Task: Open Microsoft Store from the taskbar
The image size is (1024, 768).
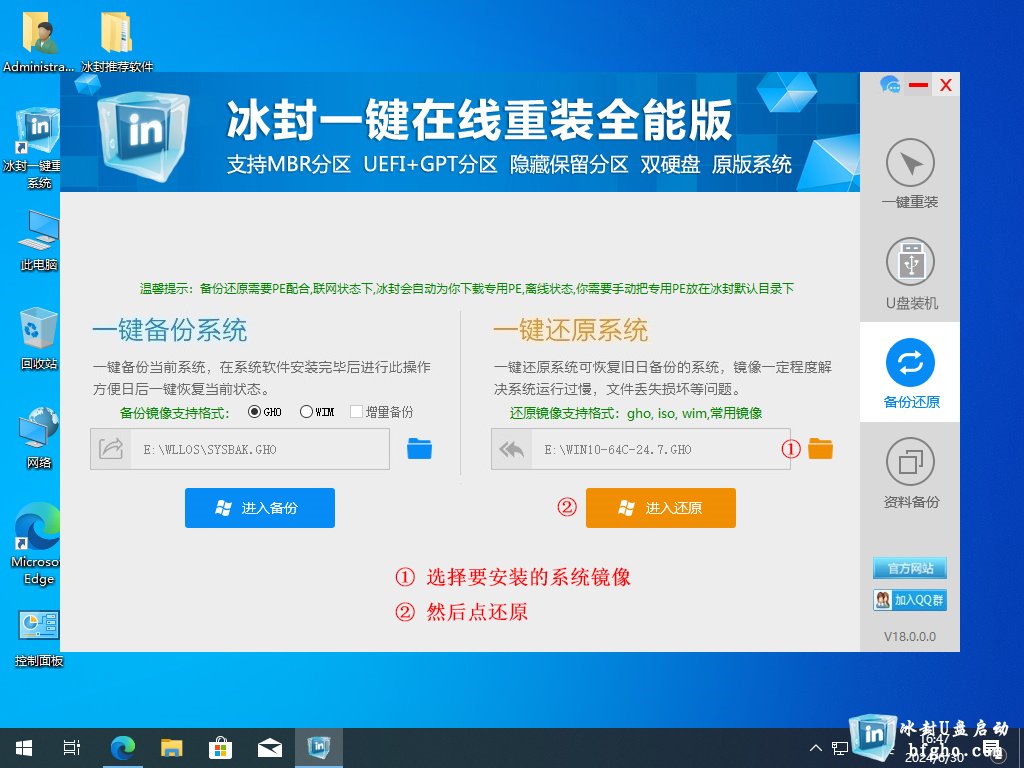Action: pos(221,748)
